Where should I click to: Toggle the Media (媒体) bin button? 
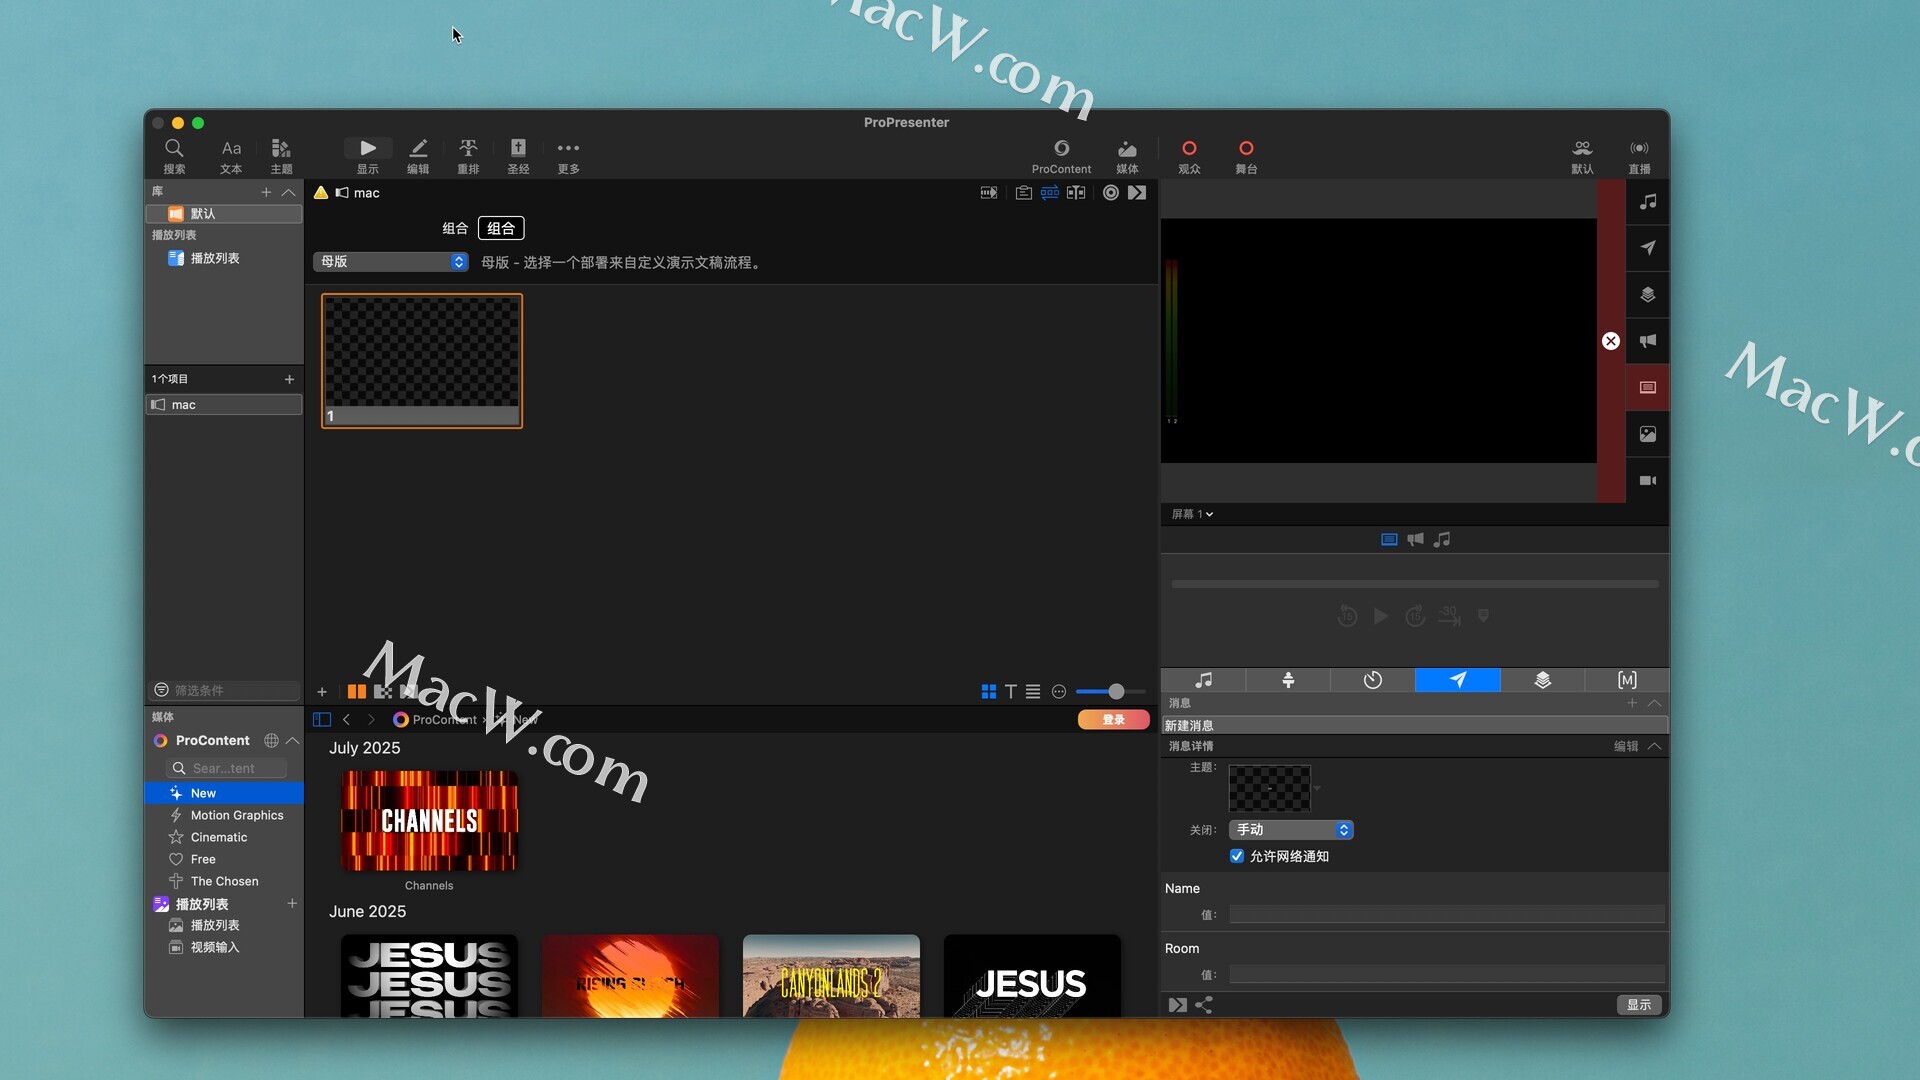1127,156
